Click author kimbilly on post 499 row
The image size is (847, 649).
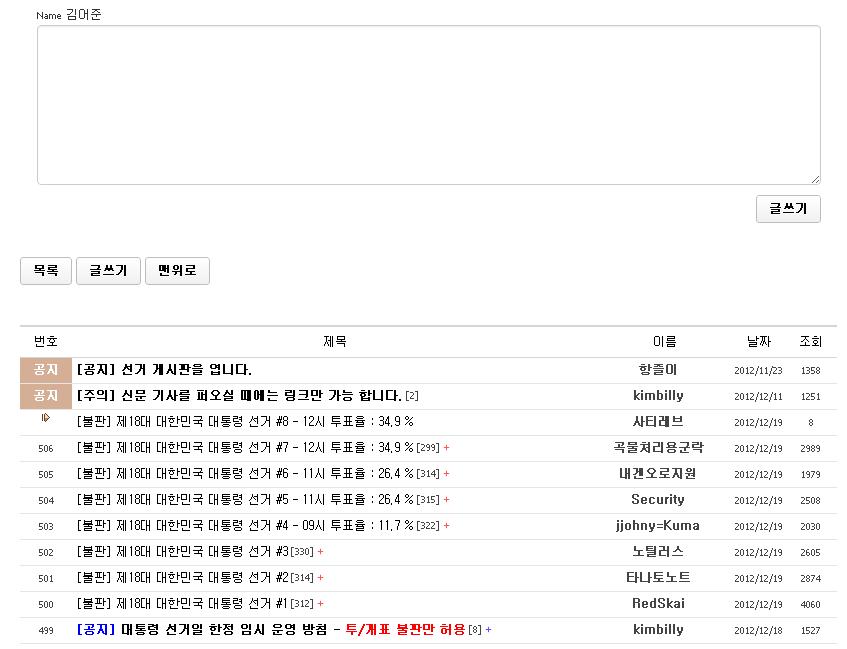(x=658, y=629)
